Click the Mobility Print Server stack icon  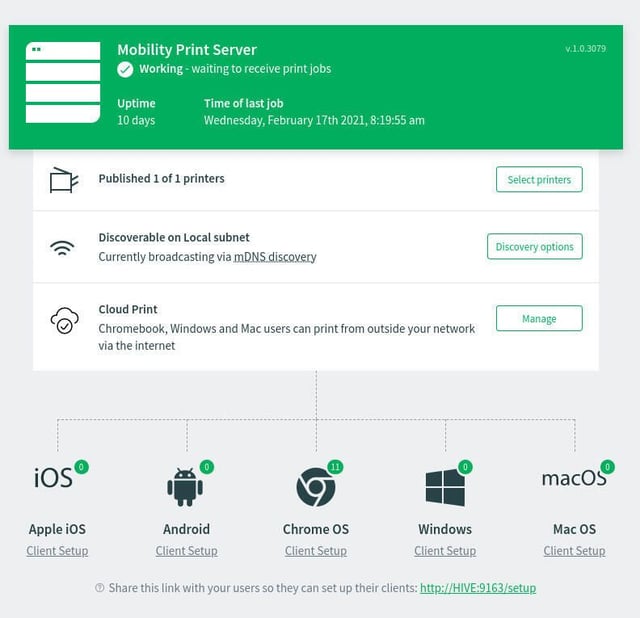point(63,82)
